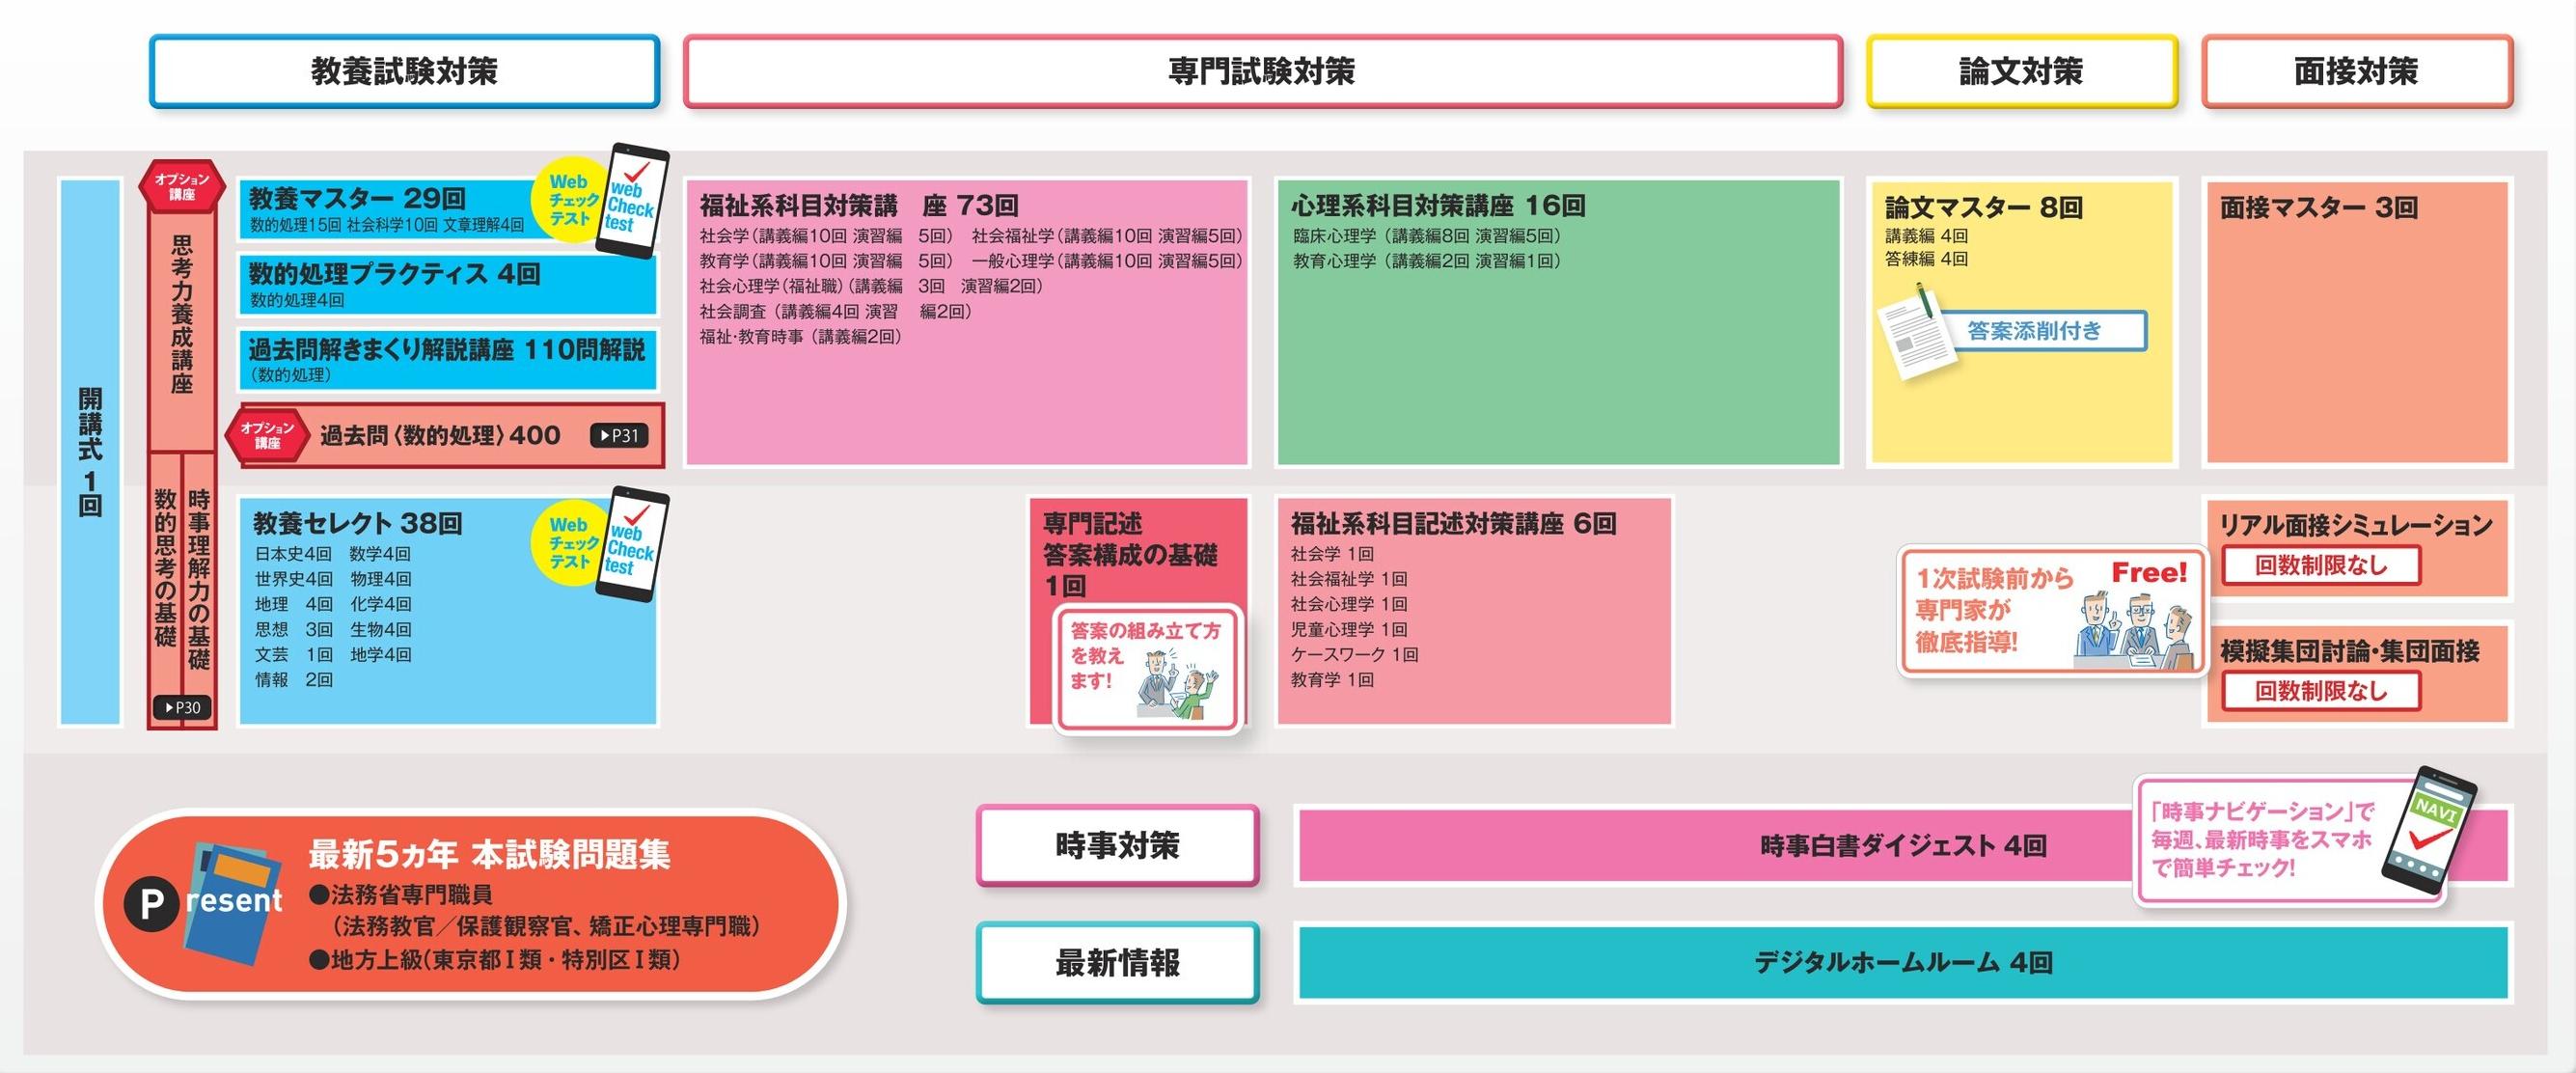Click the 開講式 1回 vertical blue bar
The width and height of the screenshot is (2576, 1073).
click(x=90, y=450)
